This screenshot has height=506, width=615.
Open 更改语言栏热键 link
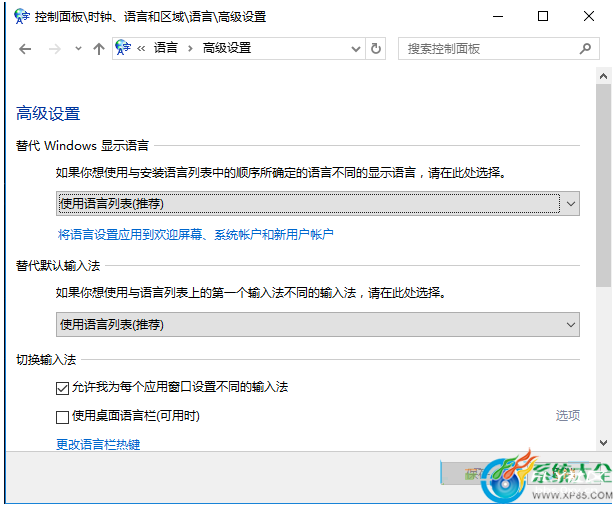coord(98,444)
